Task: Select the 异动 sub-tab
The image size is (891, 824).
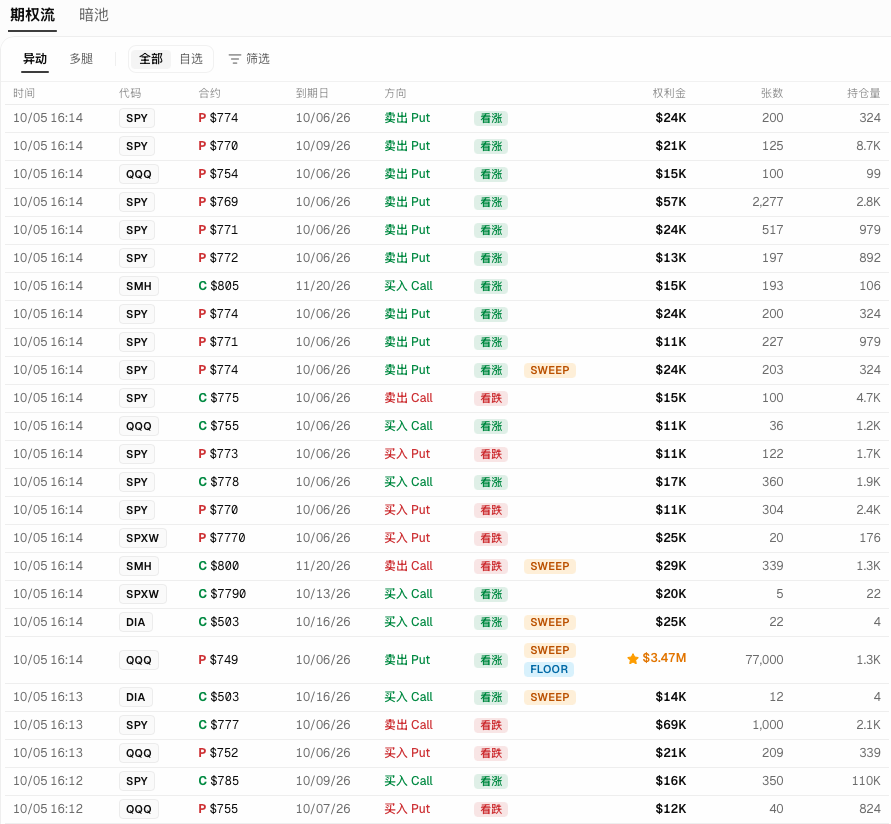Action: click(x=35, y=59)
